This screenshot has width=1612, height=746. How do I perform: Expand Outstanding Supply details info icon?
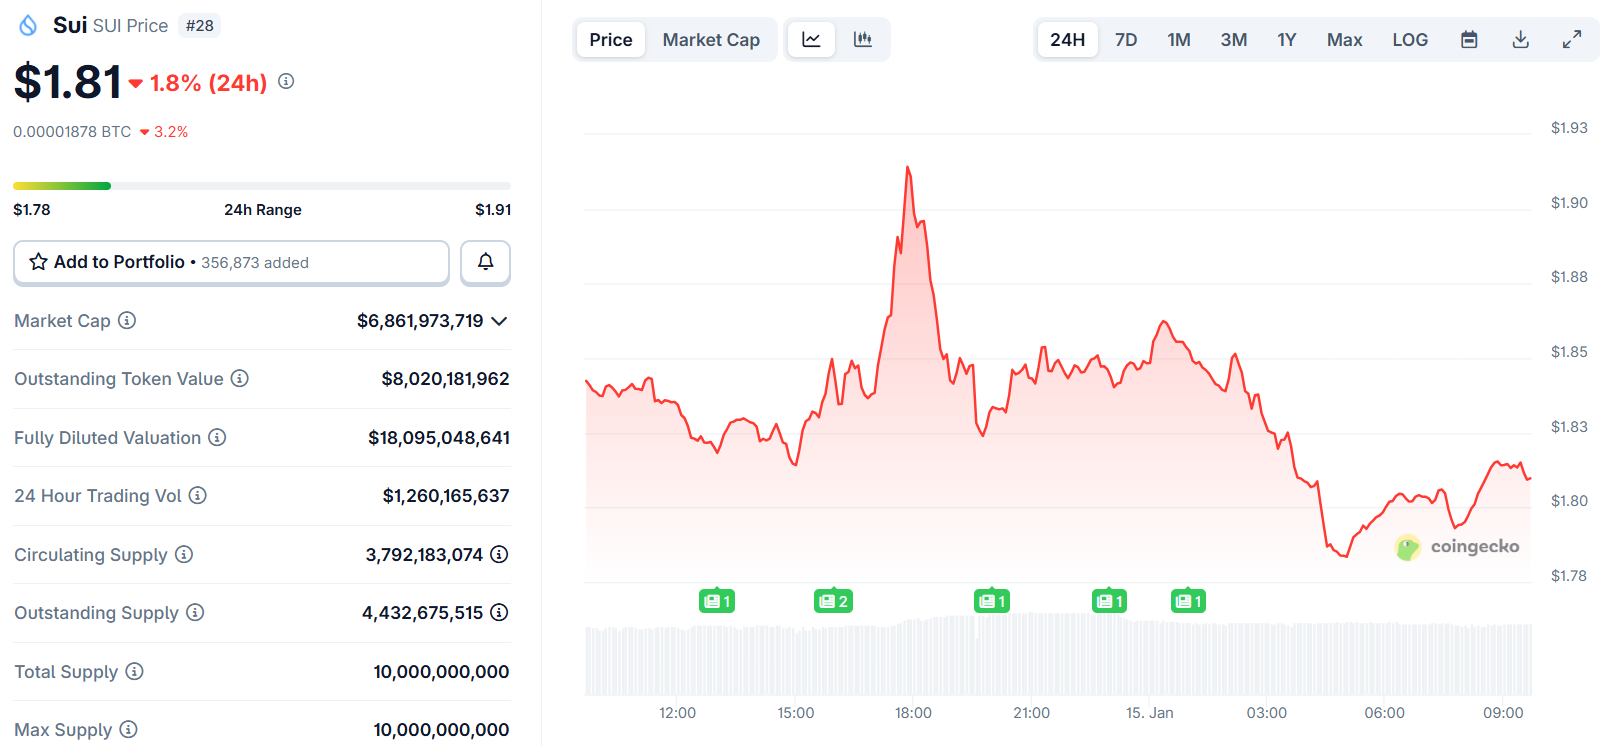(499, 612)
